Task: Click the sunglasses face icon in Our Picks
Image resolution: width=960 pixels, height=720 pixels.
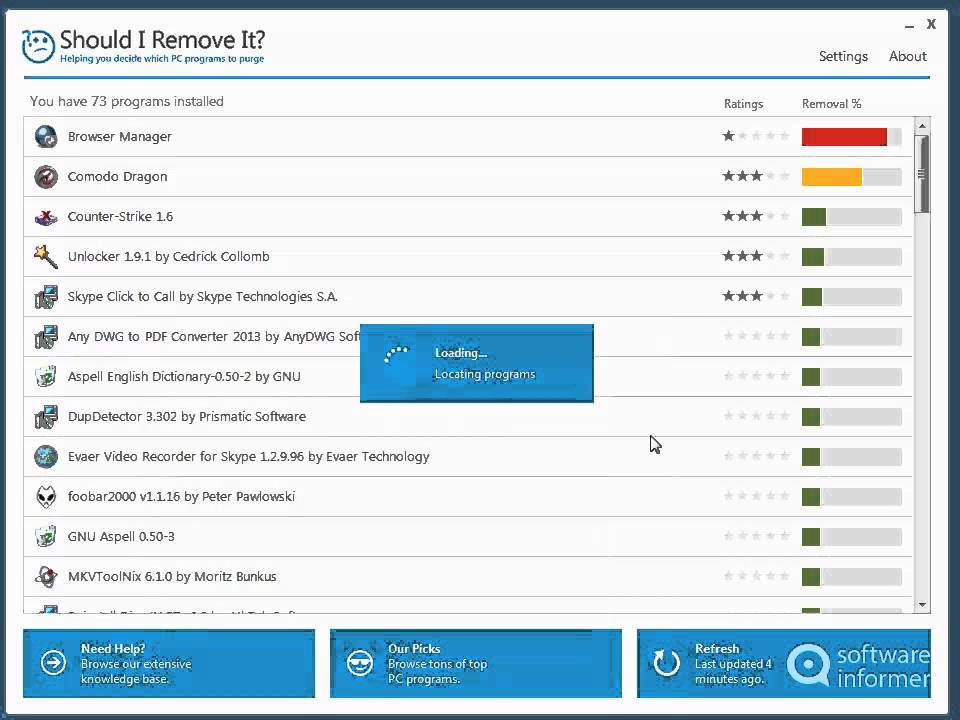Action: [359, 662]
